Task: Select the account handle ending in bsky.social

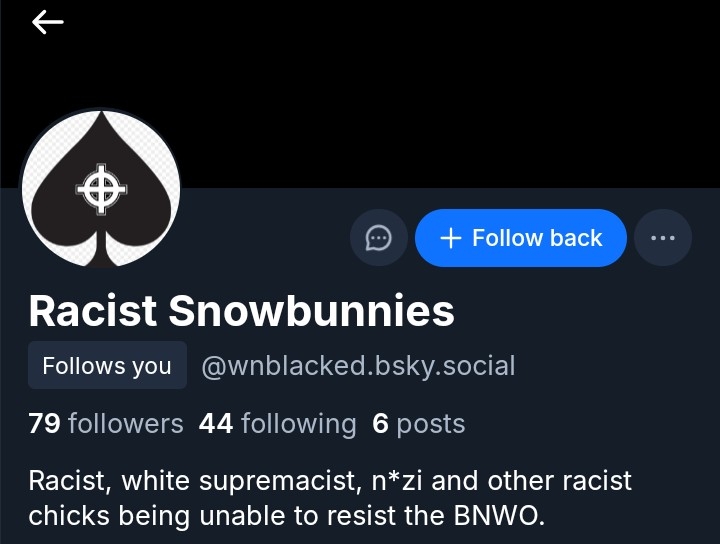Action: (358, 366)
